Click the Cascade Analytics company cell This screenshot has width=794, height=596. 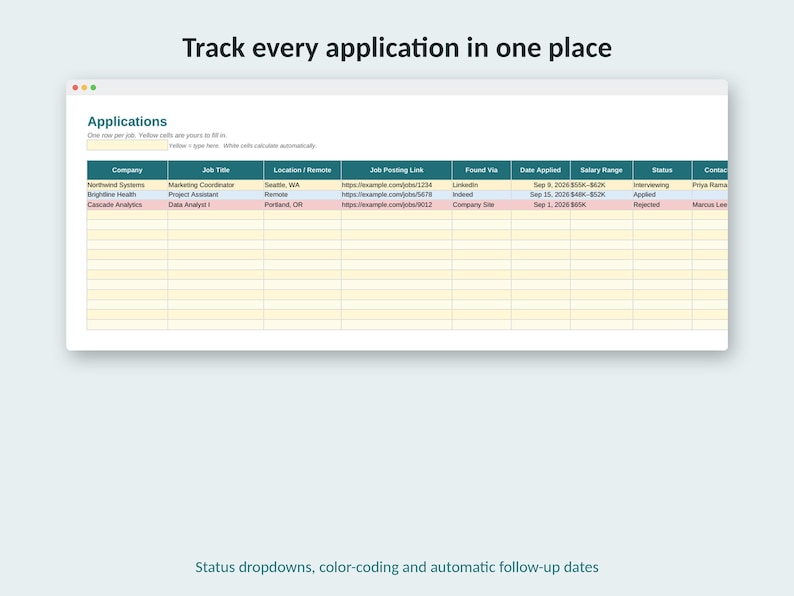tap(127, 205)
